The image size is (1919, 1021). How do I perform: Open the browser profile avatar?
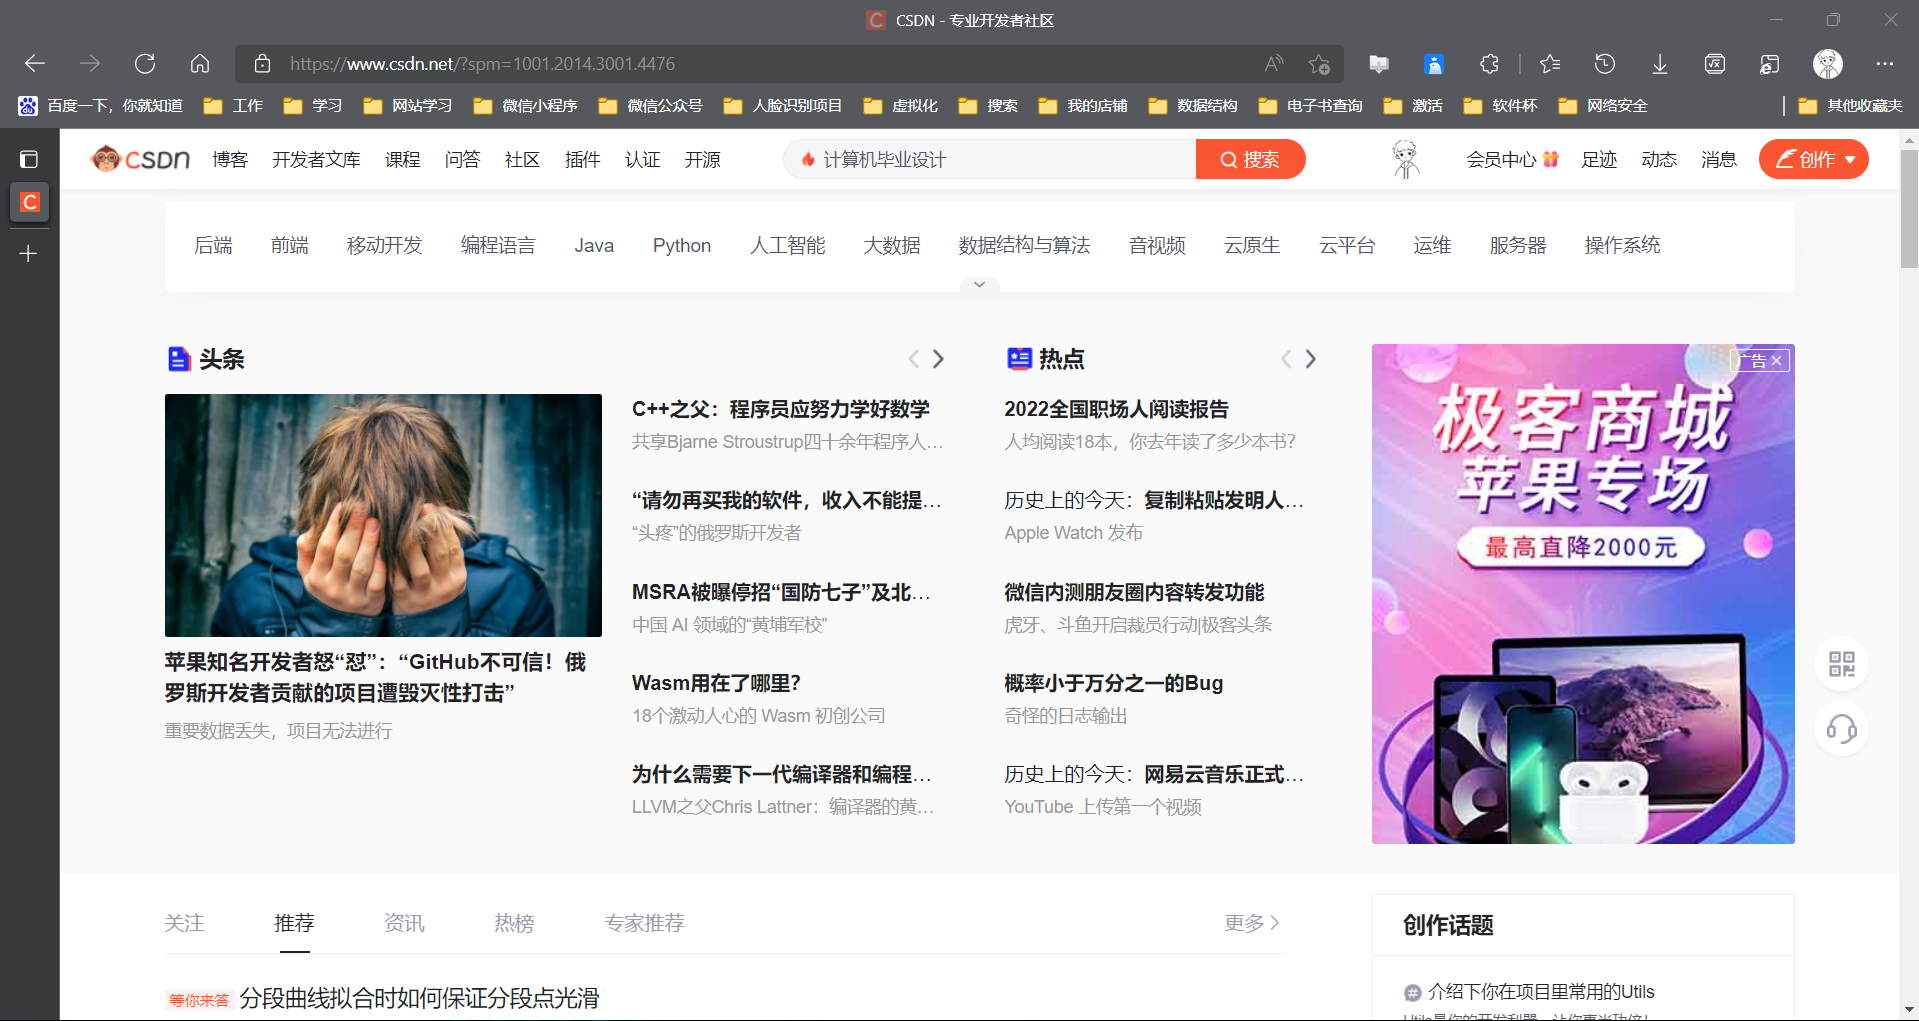tap(1828, 64)
